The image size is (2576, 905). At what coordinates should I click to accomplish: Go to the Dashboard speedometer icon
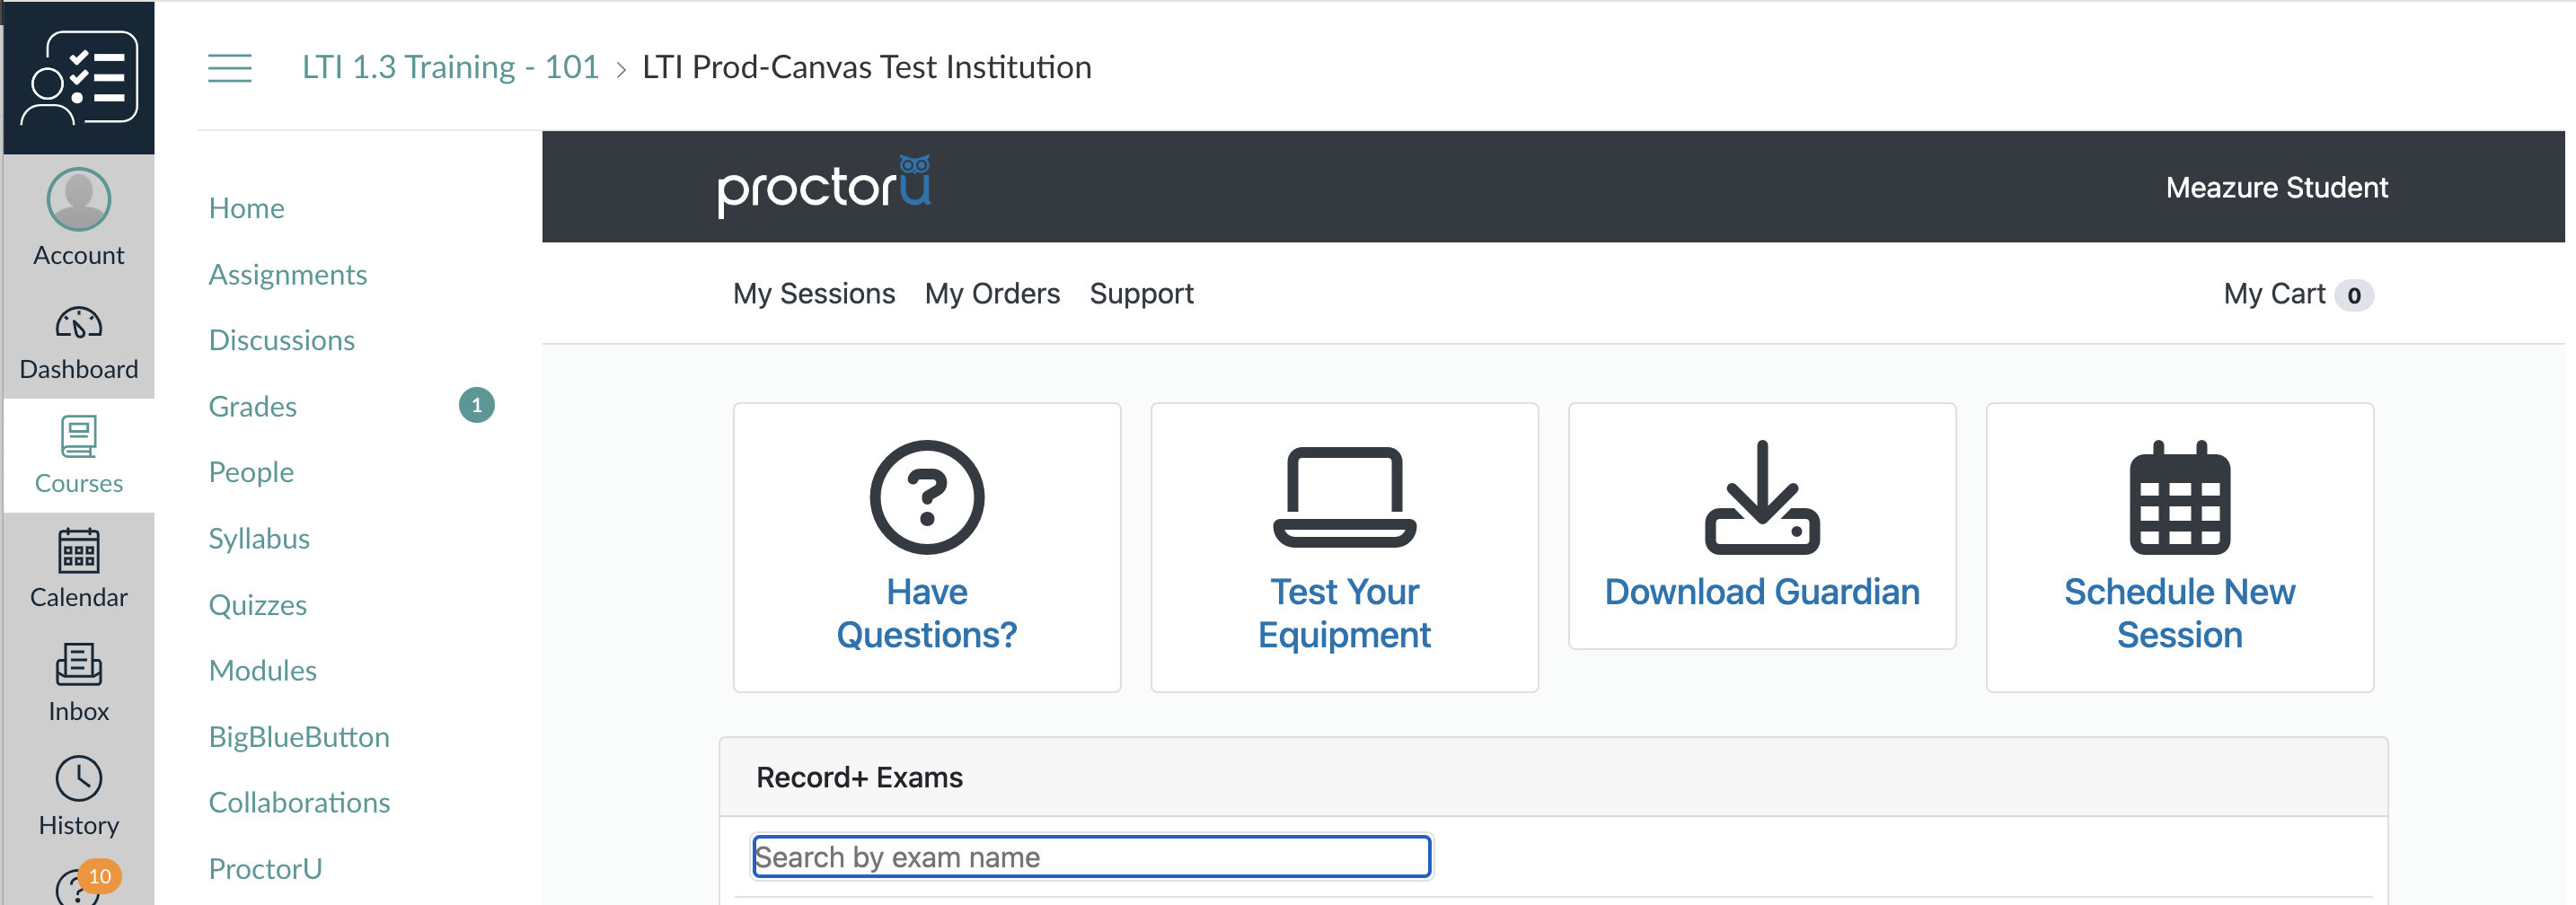79,324
